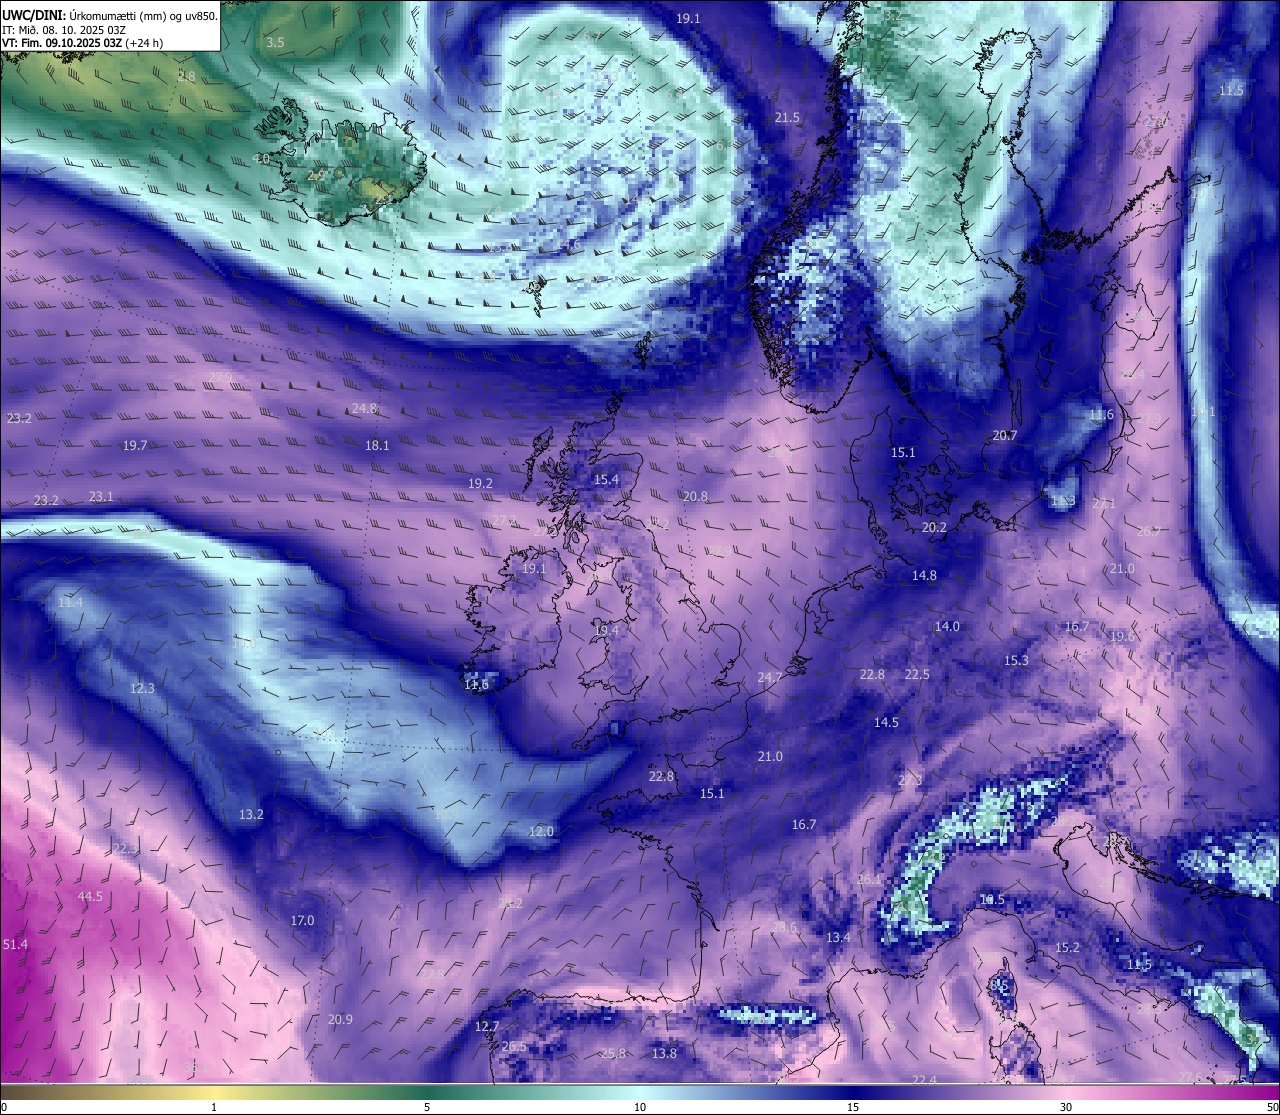Click the 10.5 value label
This screenshot has height=1115, width=1280.
coord(991,900)
